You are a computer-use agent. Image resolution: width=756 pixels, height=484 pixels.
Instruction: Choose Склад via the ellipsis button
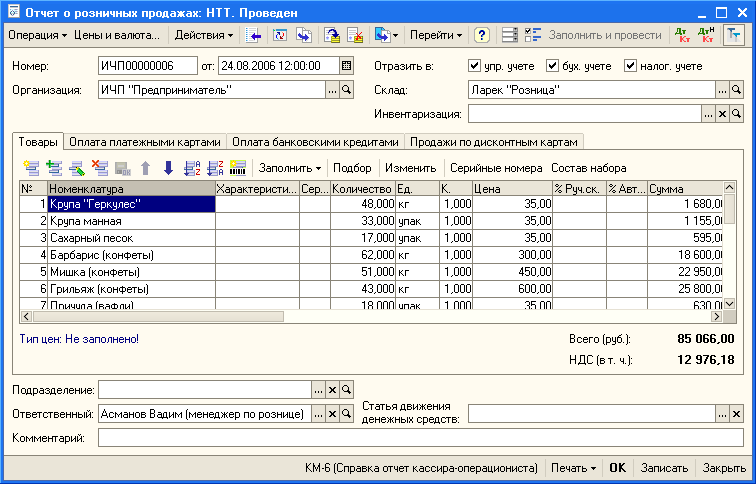[x=722, y=90]
